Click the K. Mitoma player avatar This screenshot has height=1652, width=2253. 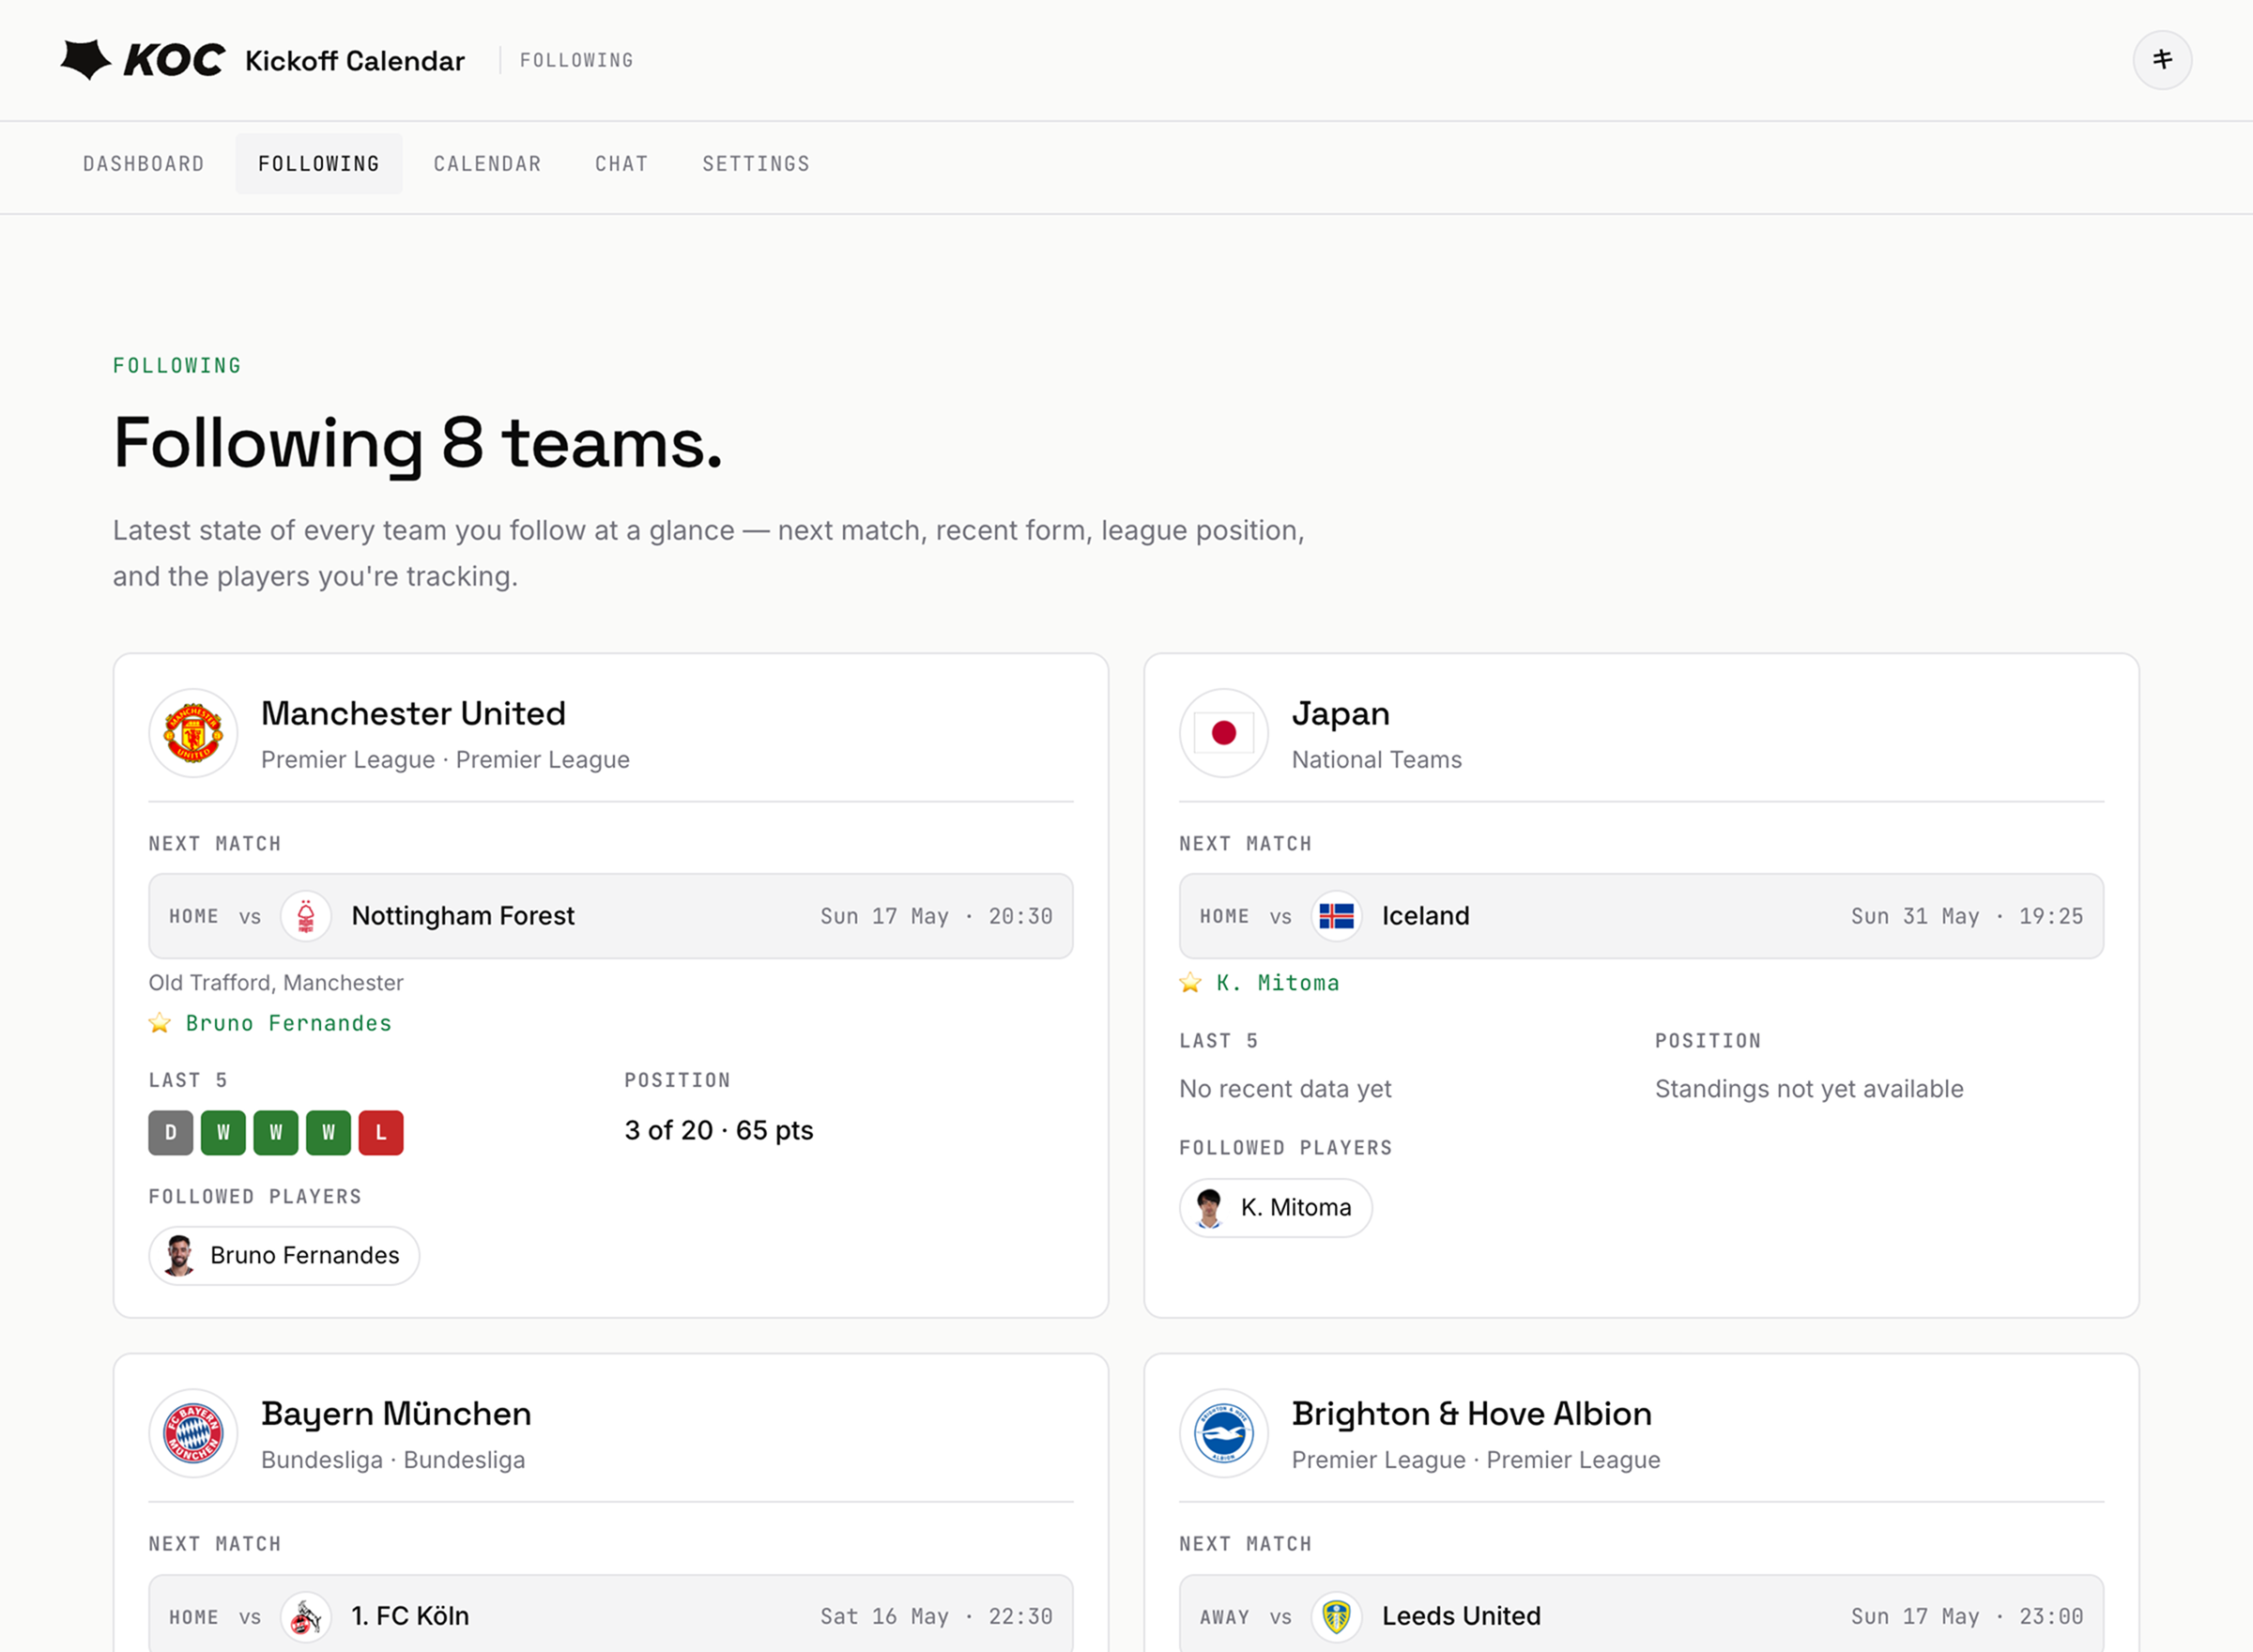click(x=1210, y=1208)
